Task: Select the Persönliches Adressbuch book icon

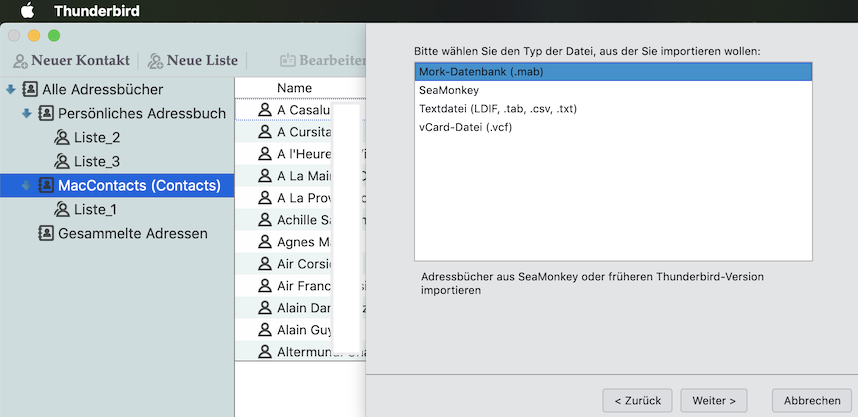Action: (46, 114)
